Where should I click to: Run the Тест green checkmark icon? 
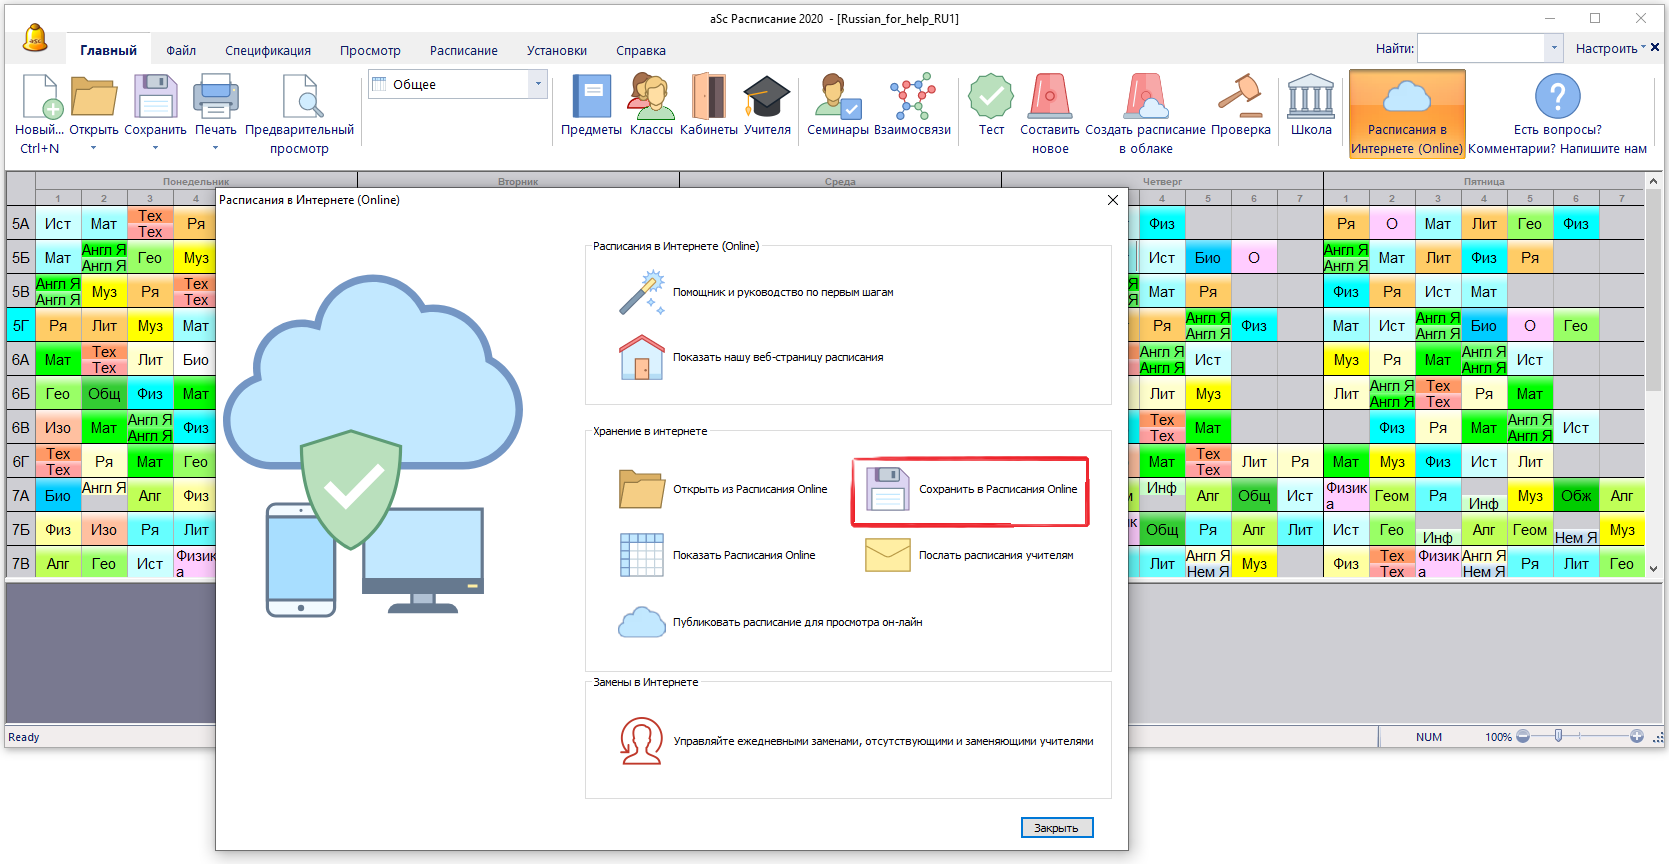pos(991,99)
